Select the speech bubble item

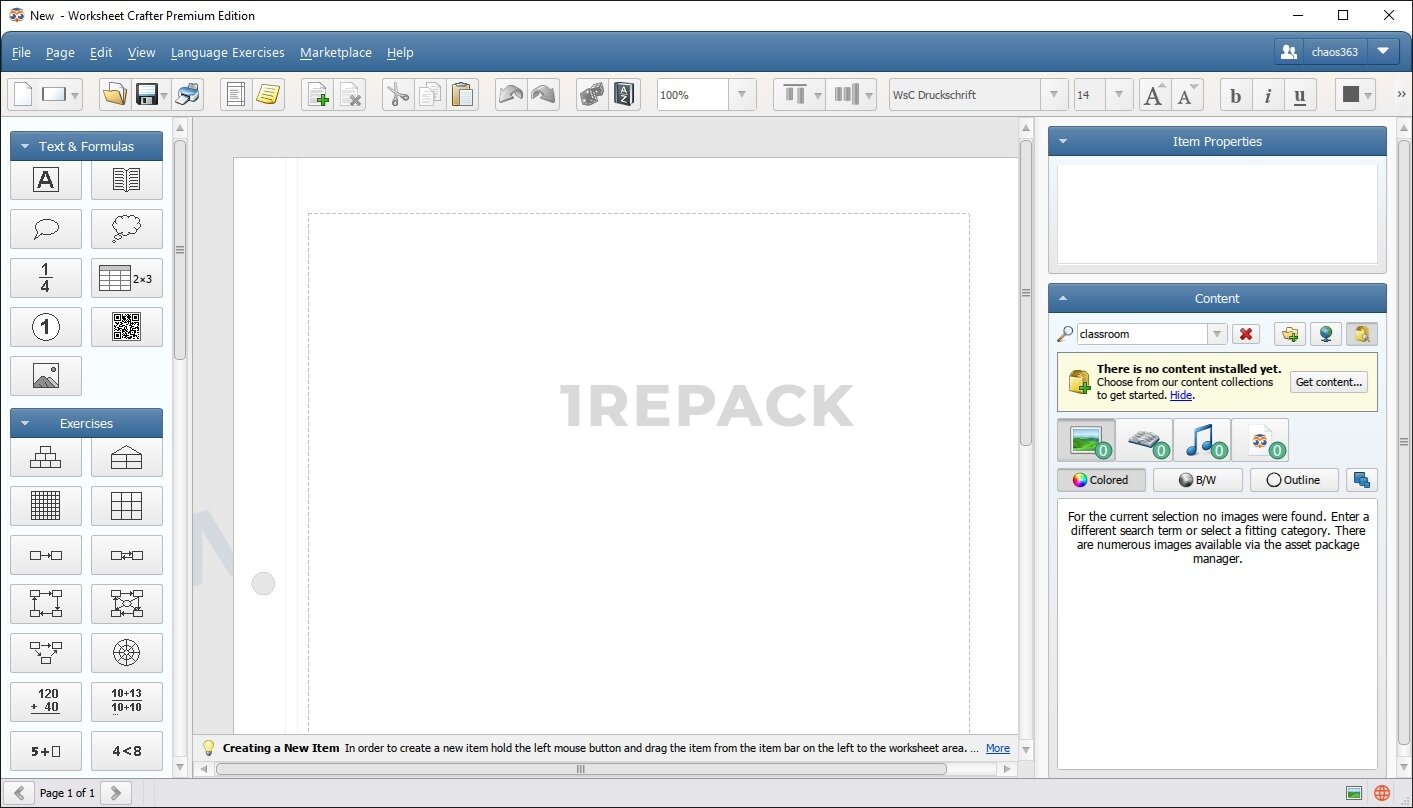(46, 229)
